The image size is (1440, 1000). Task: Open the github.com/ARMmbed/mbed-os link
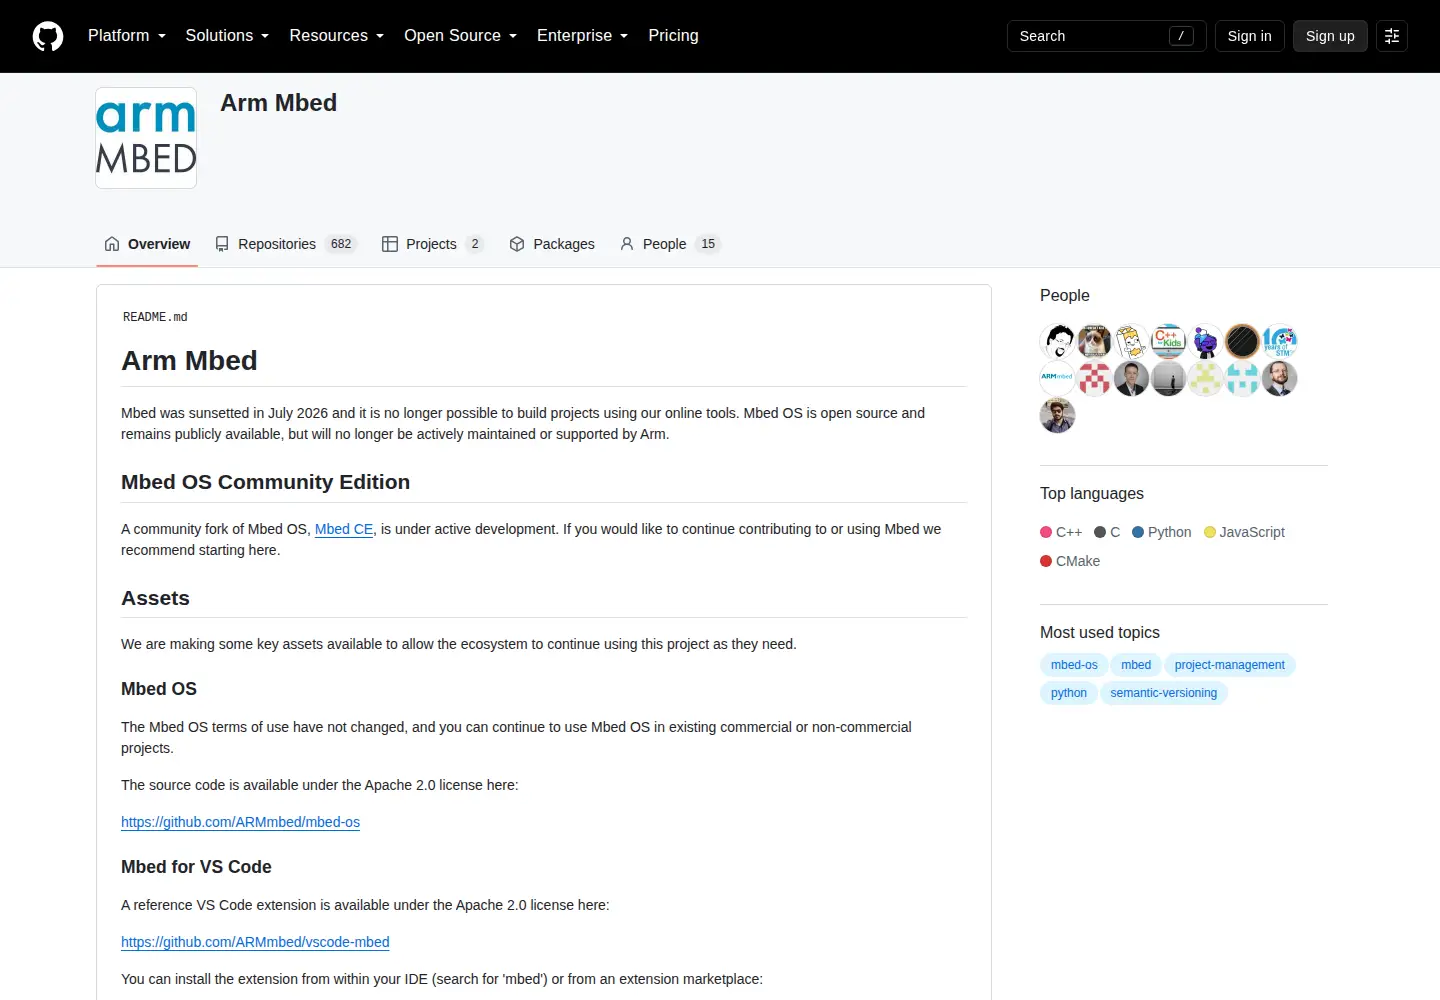(x=240, y=822)
